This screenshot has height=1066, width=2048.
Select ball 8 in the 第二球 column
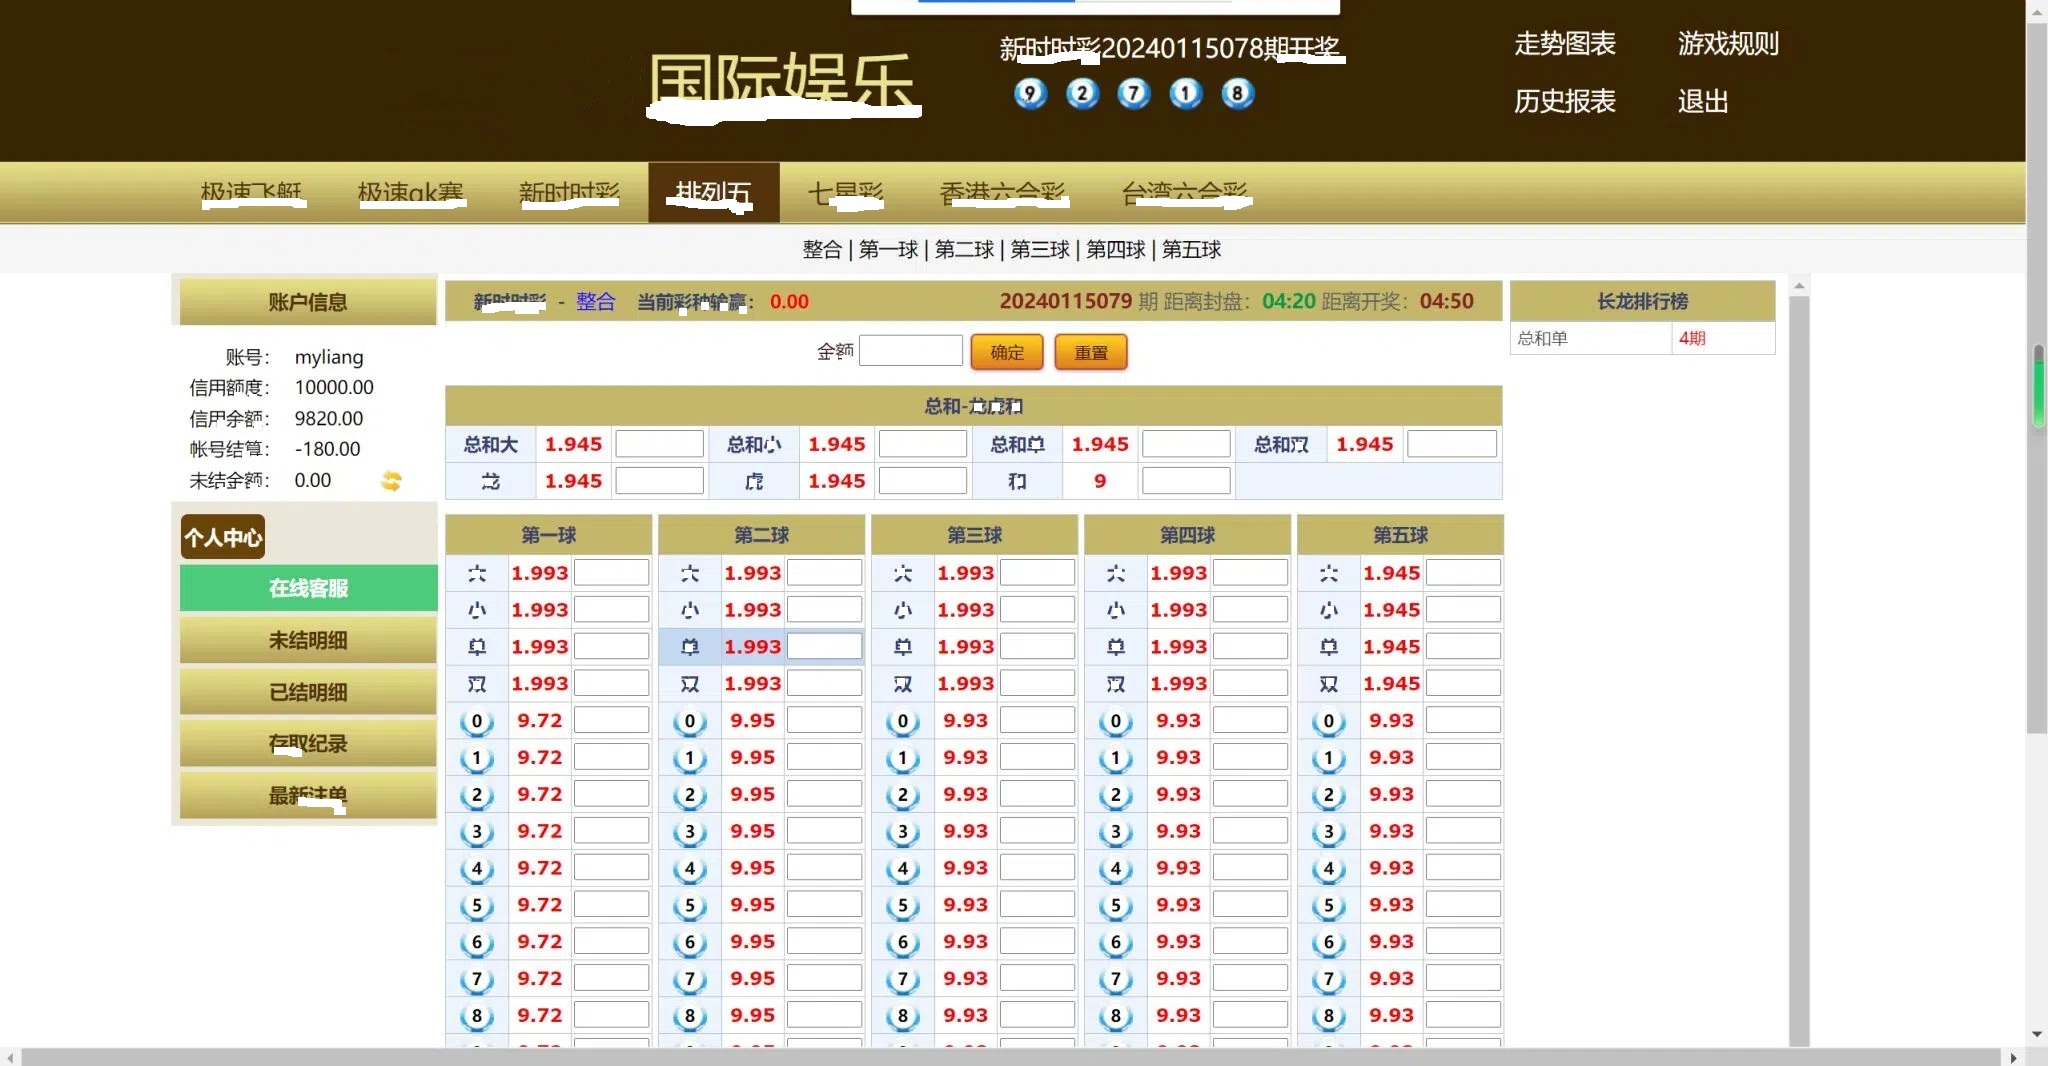(690, 1016)
